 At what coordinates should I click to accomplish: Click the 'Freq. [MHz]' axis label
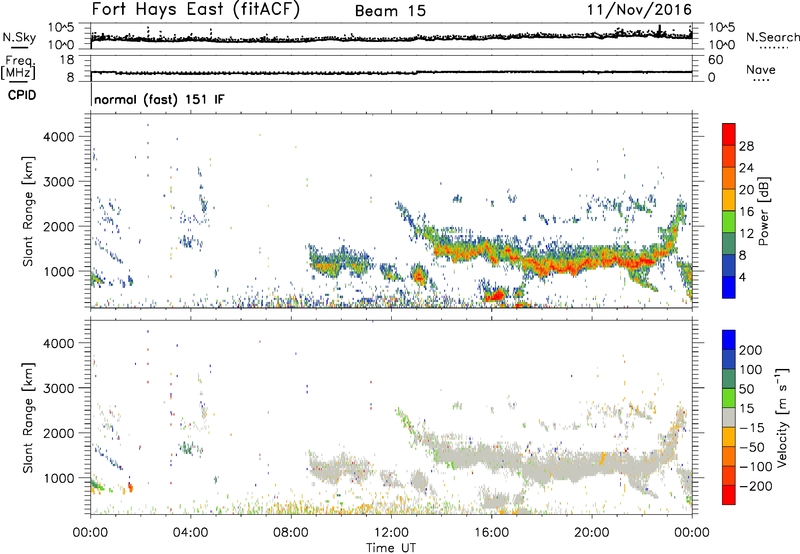pos(19,67)
